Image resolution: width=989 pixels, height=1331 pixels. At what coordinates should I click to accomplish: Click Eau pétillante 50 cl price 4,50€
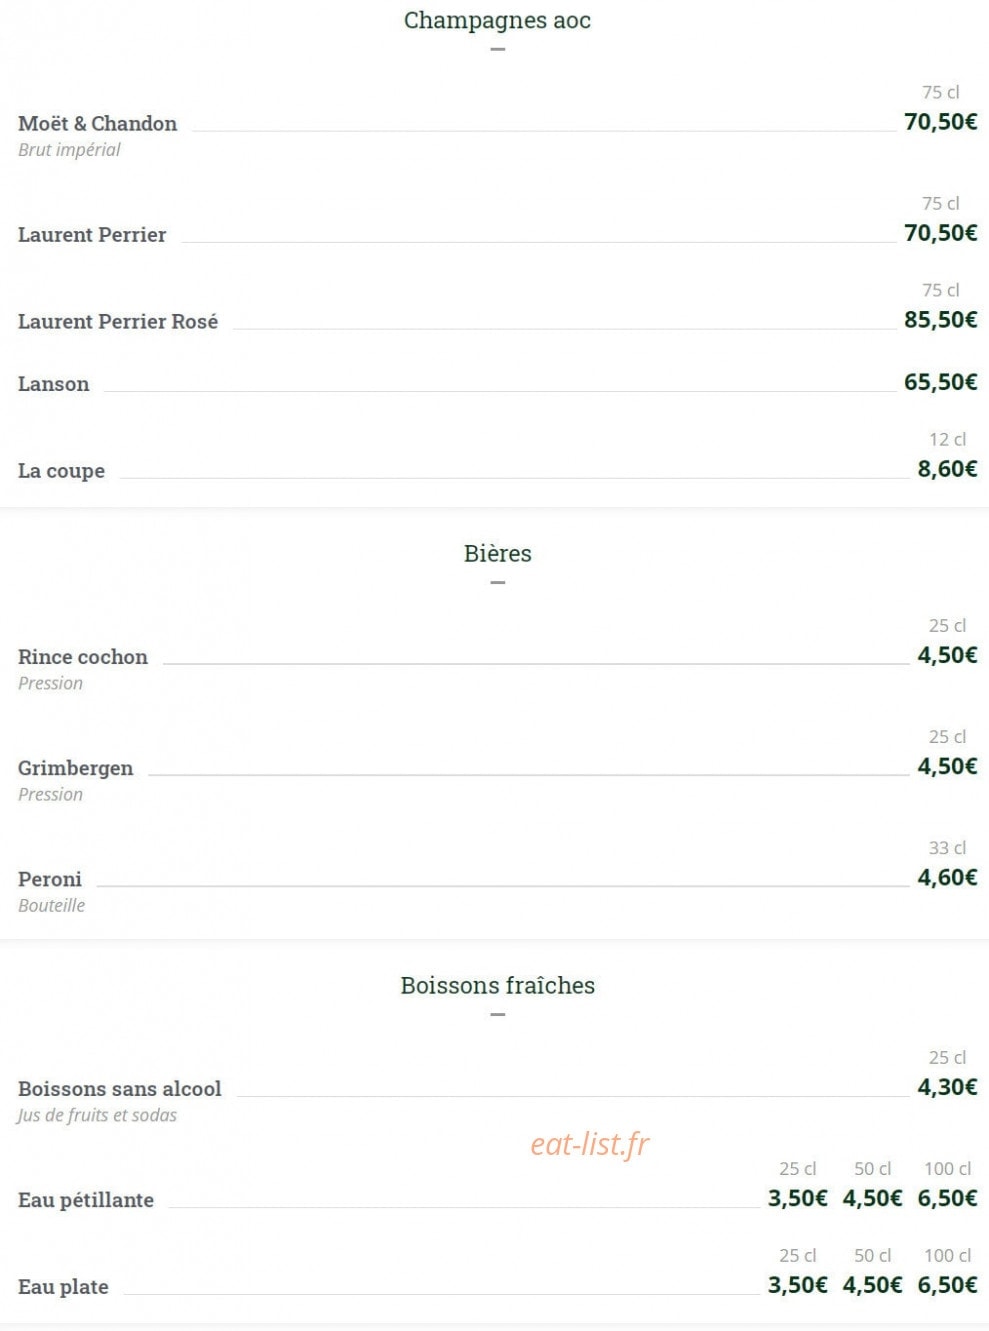pyautogui.click(x=872, y=1198)
